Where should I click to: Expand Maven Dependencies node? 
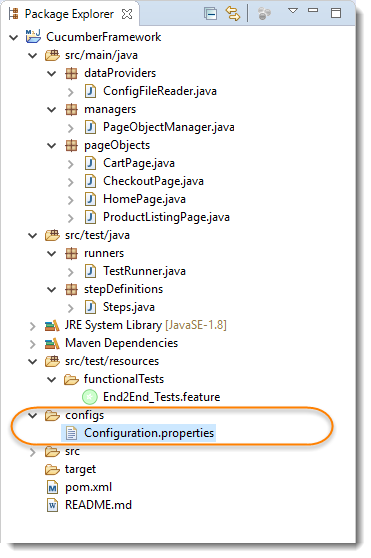33,343
